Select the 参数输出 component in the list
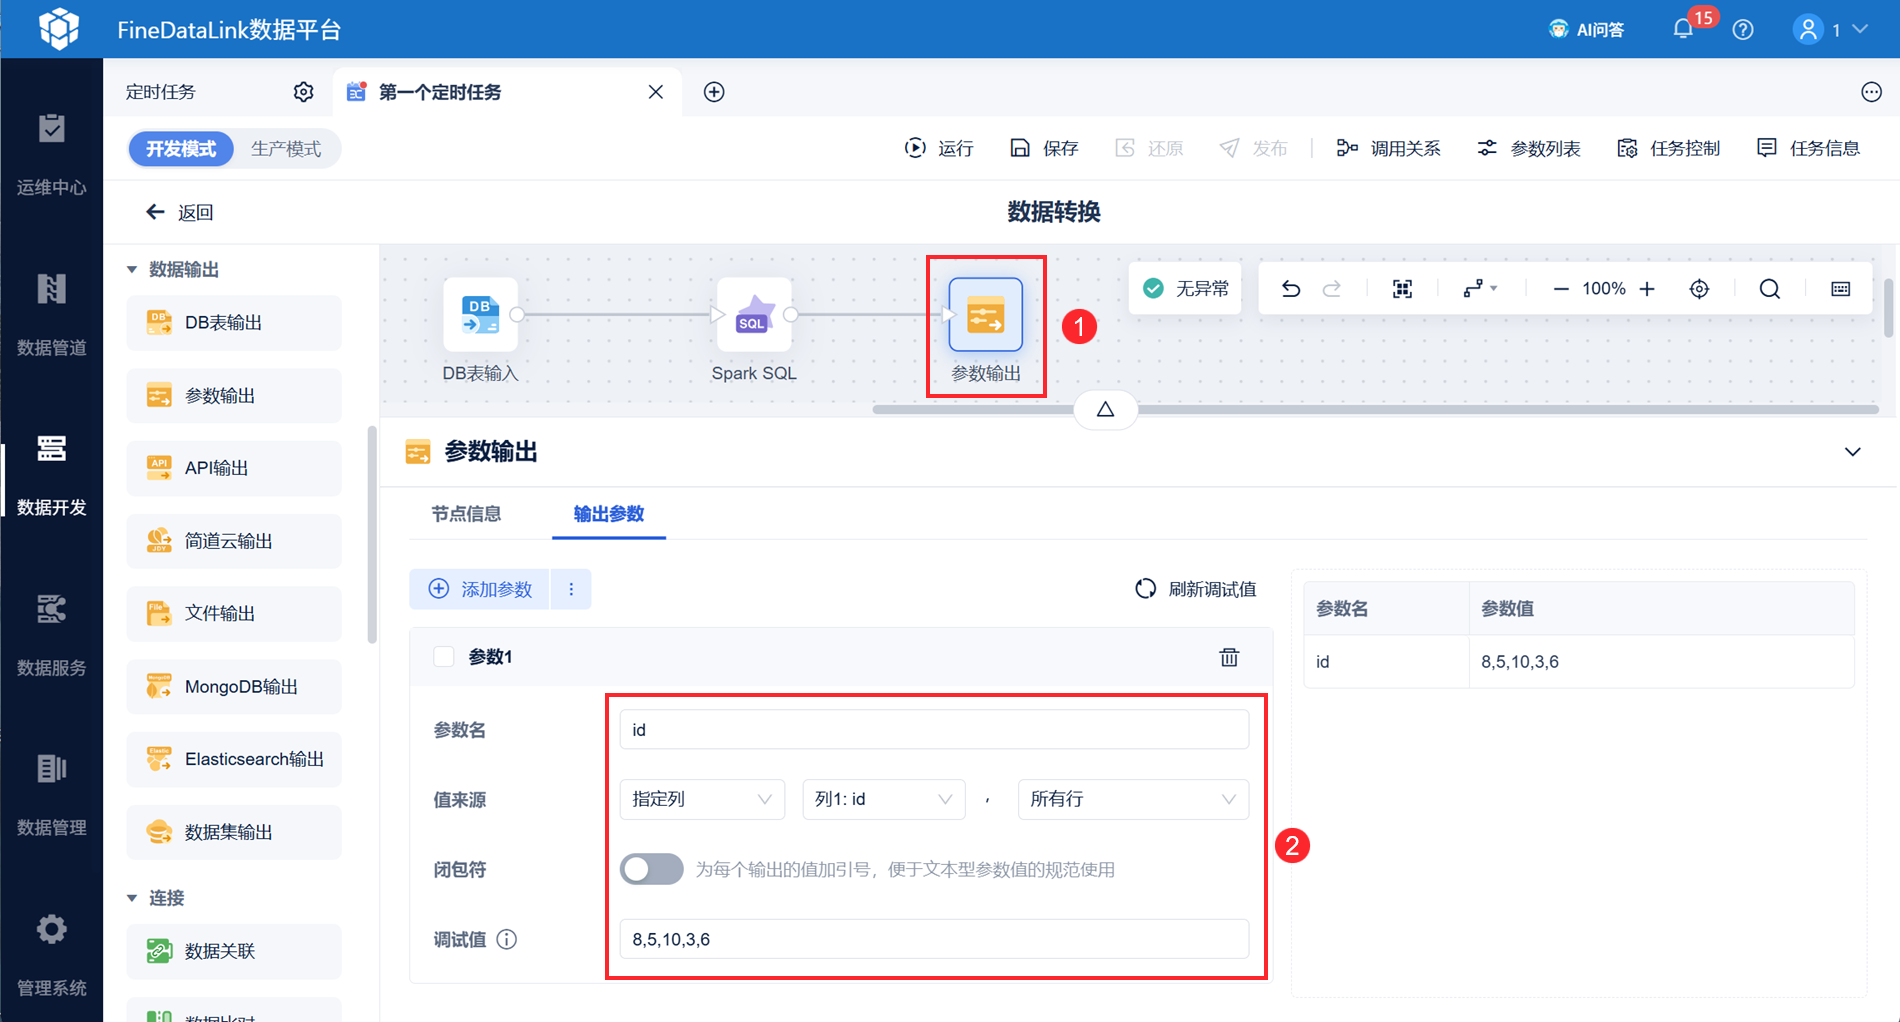Image resolution: width=1900 pixels, height=1022 pixels. 234,396
